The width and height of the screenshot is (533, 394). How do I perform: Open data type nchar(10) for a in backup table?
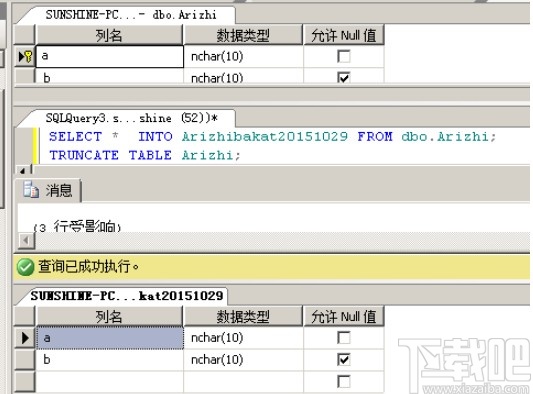[243, 338]
